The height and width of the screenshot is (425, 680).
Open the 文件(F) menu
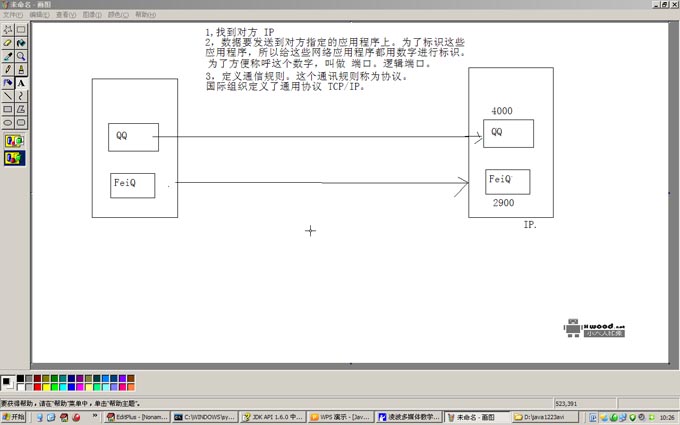click(13, 15)
